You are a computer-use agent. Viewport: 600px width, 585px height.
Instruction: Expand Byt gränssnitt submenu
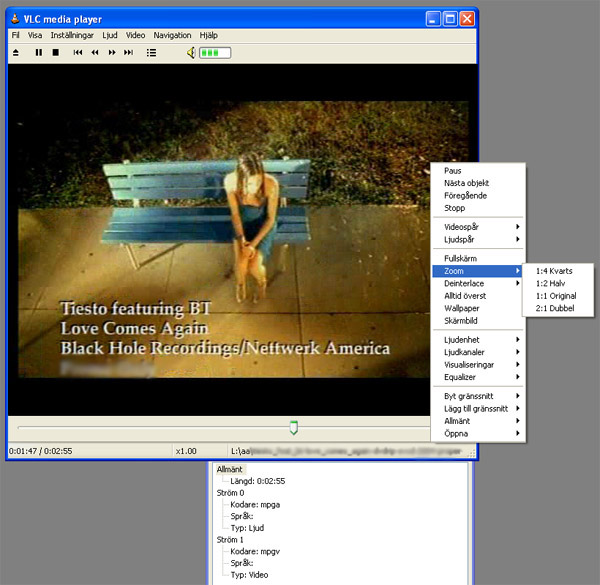point(478,396)
